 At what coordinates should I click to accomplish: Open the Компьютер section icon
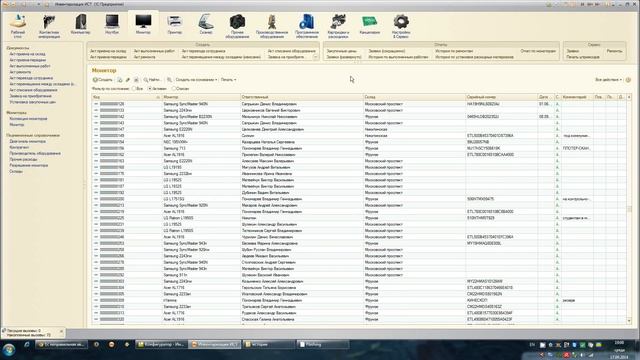[x=80, y=24]
